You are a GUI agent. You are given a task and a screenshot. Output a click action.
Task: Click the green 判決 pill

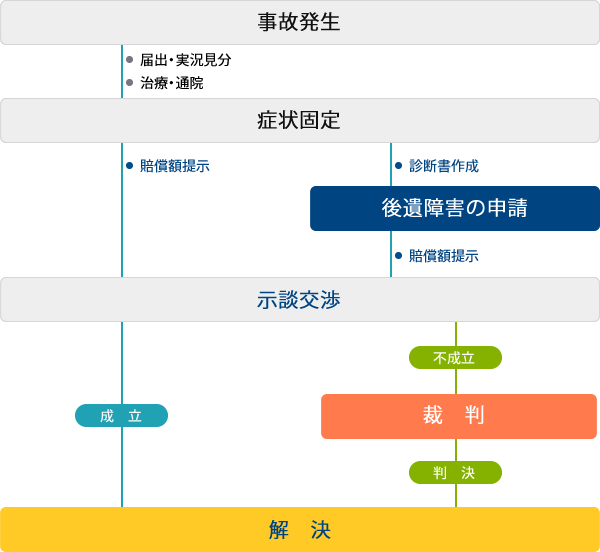(x=455, y=472)
